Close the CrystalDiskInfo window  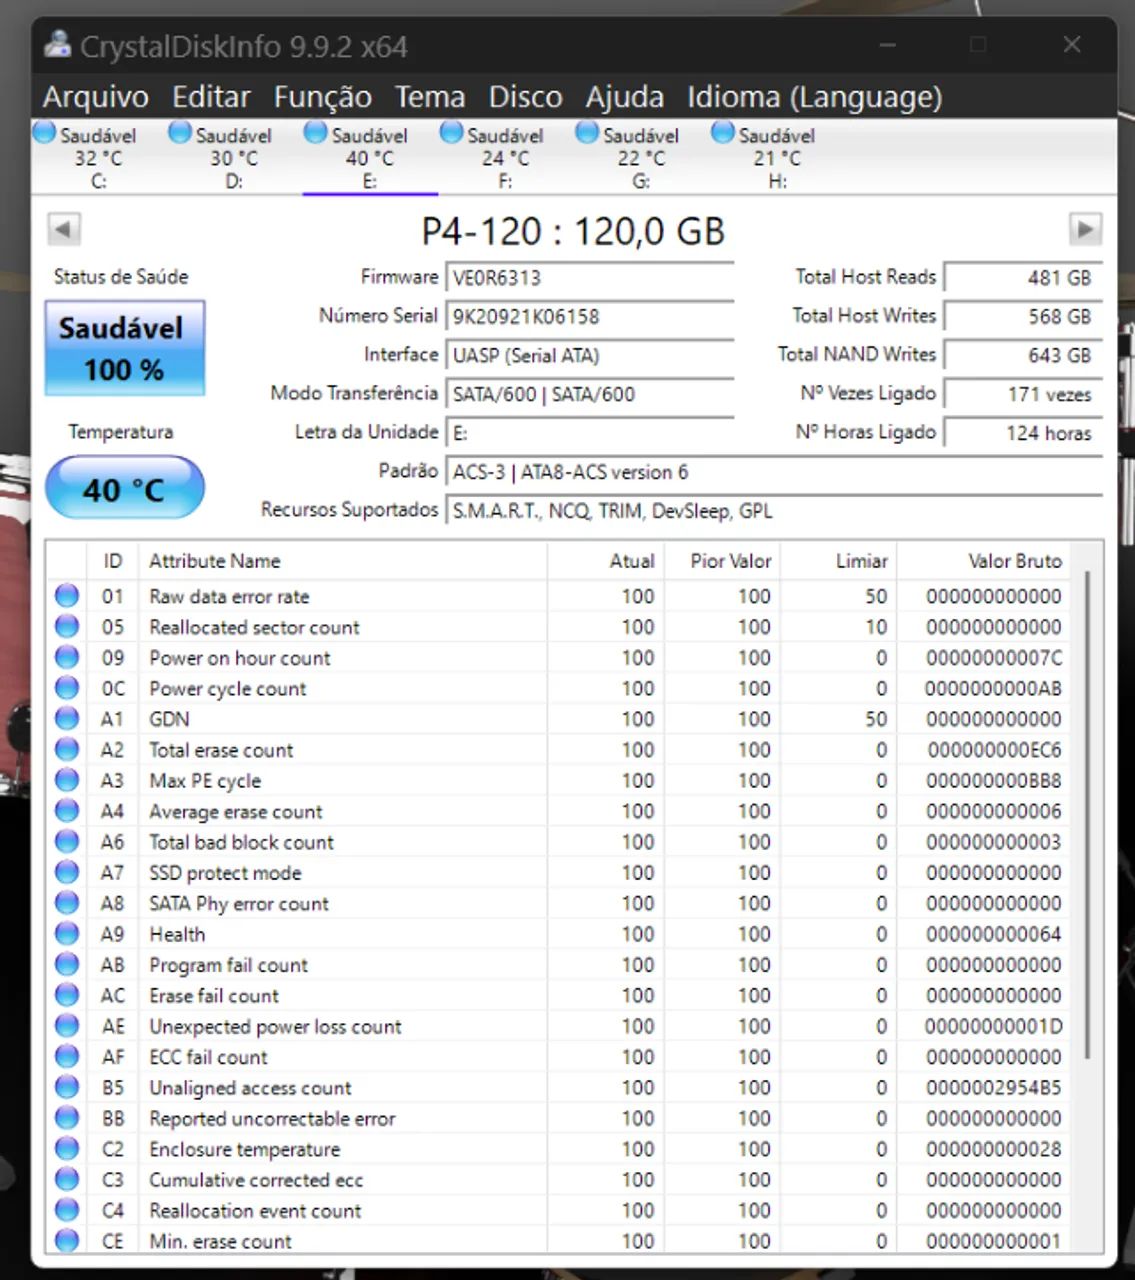pos(1072,45)
